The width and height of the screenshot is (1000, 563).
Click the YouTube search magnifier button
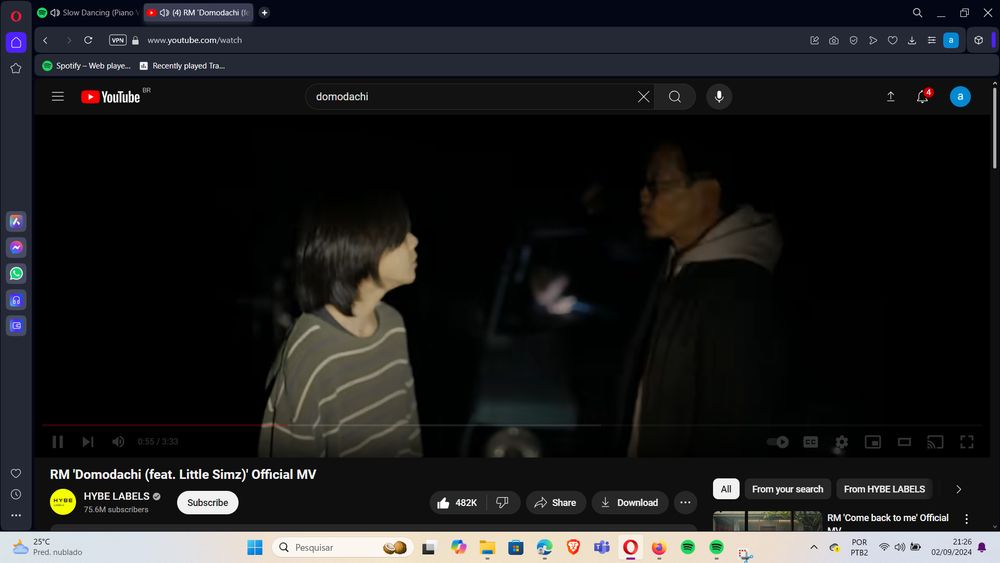[675, 97]
